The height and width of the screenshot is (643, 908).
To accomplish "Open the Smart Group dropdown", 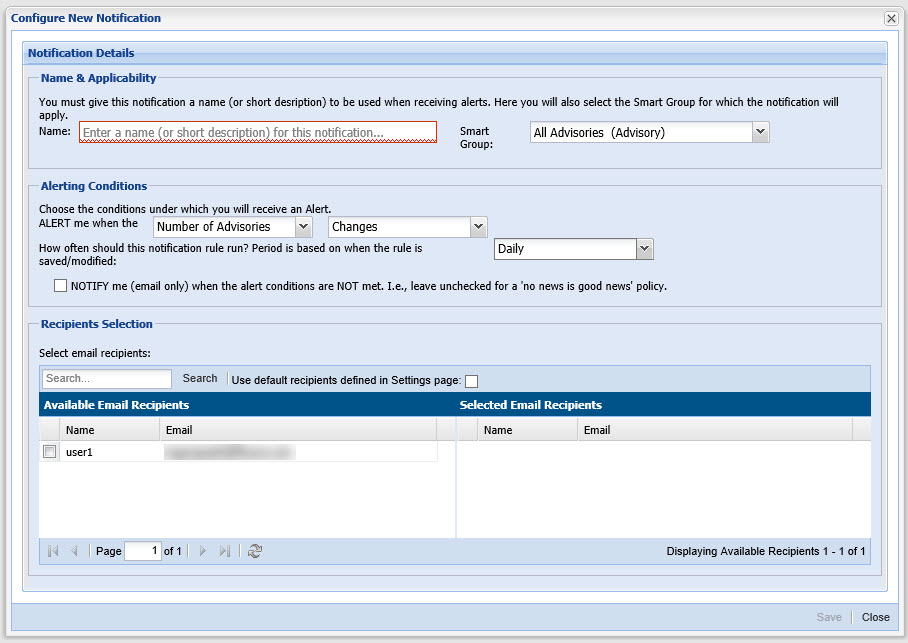I will pos(760,132).
